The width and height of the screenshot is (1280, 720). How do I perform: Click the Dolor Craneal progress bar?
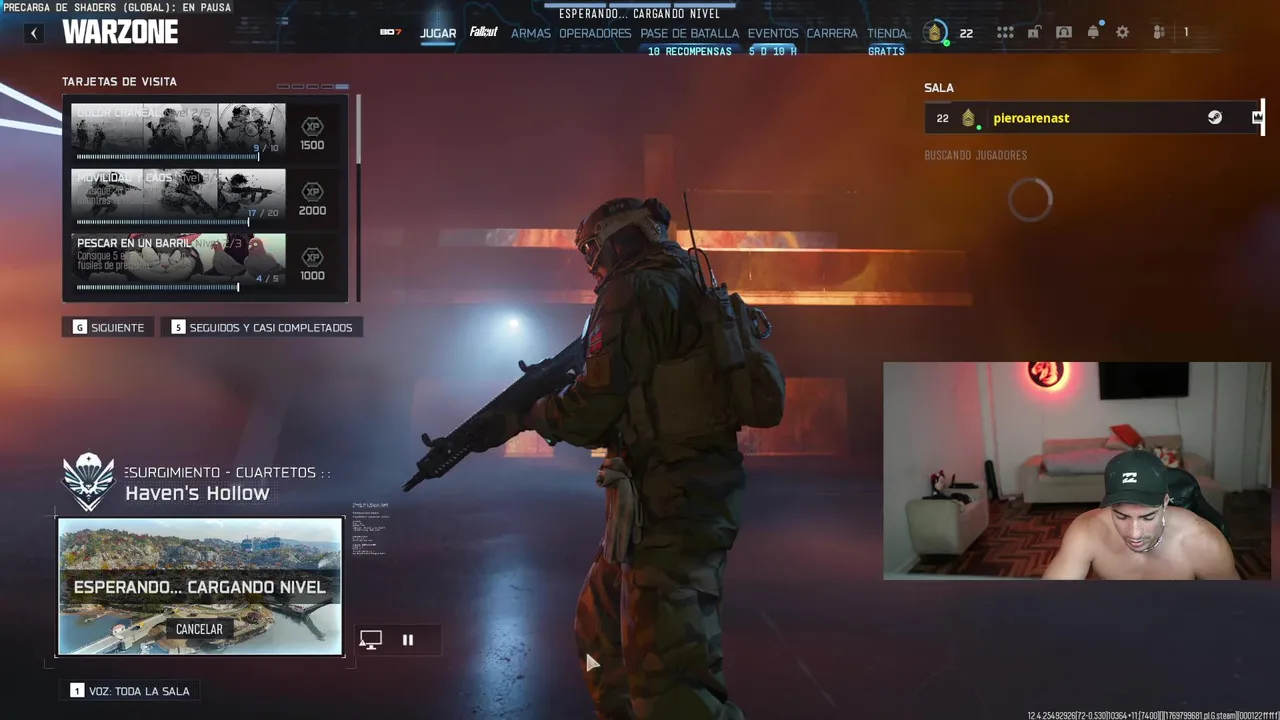(x=168, y=156)
